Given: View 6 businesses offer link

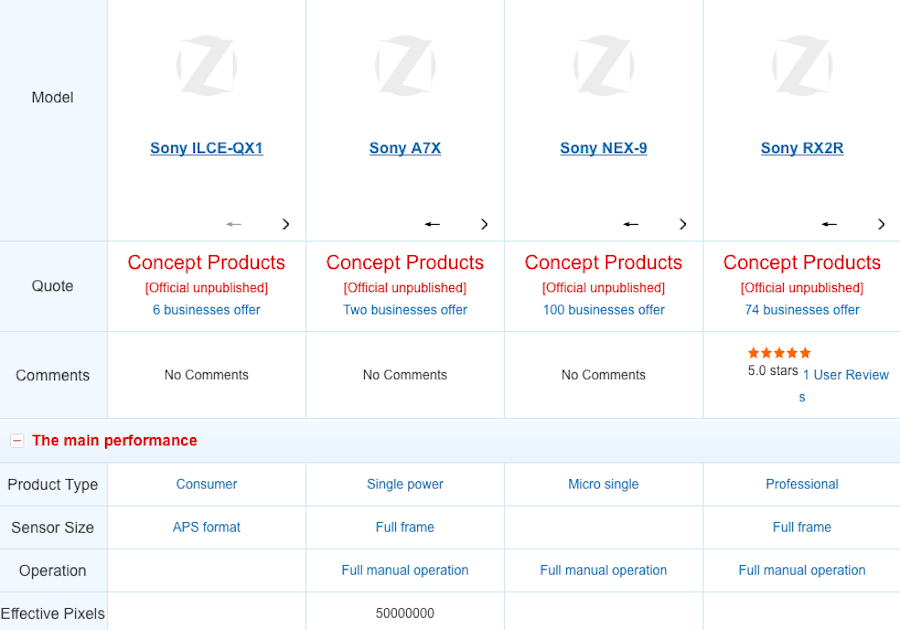Looking at the screenshot, I should (206, 310).
